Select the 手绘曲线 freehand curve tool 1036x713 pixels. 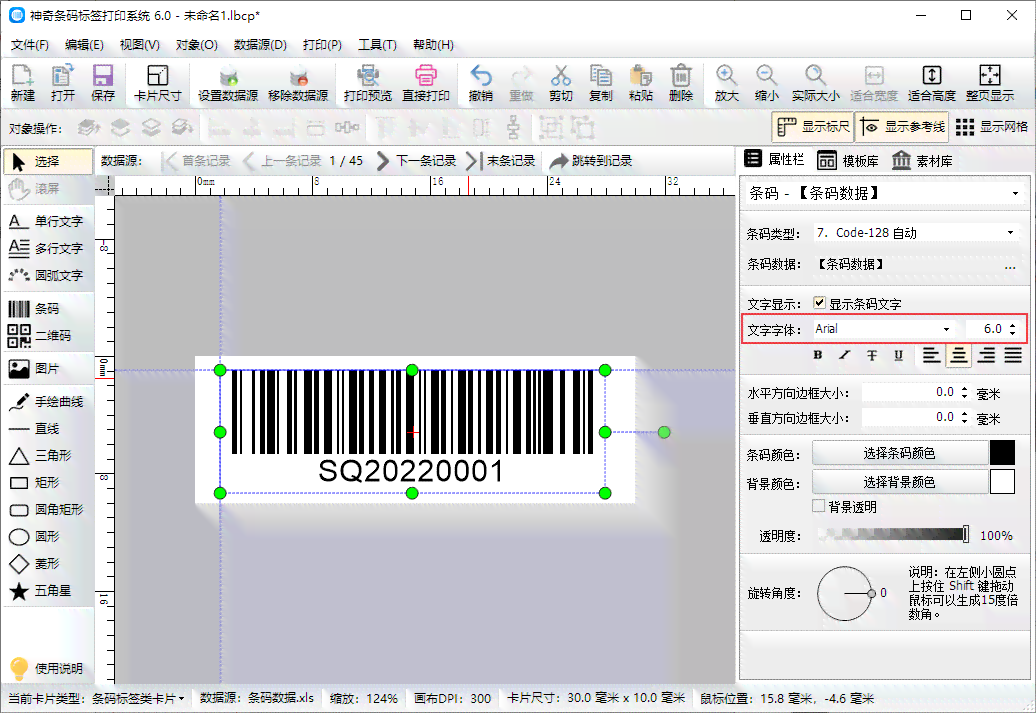pos(48,402)
